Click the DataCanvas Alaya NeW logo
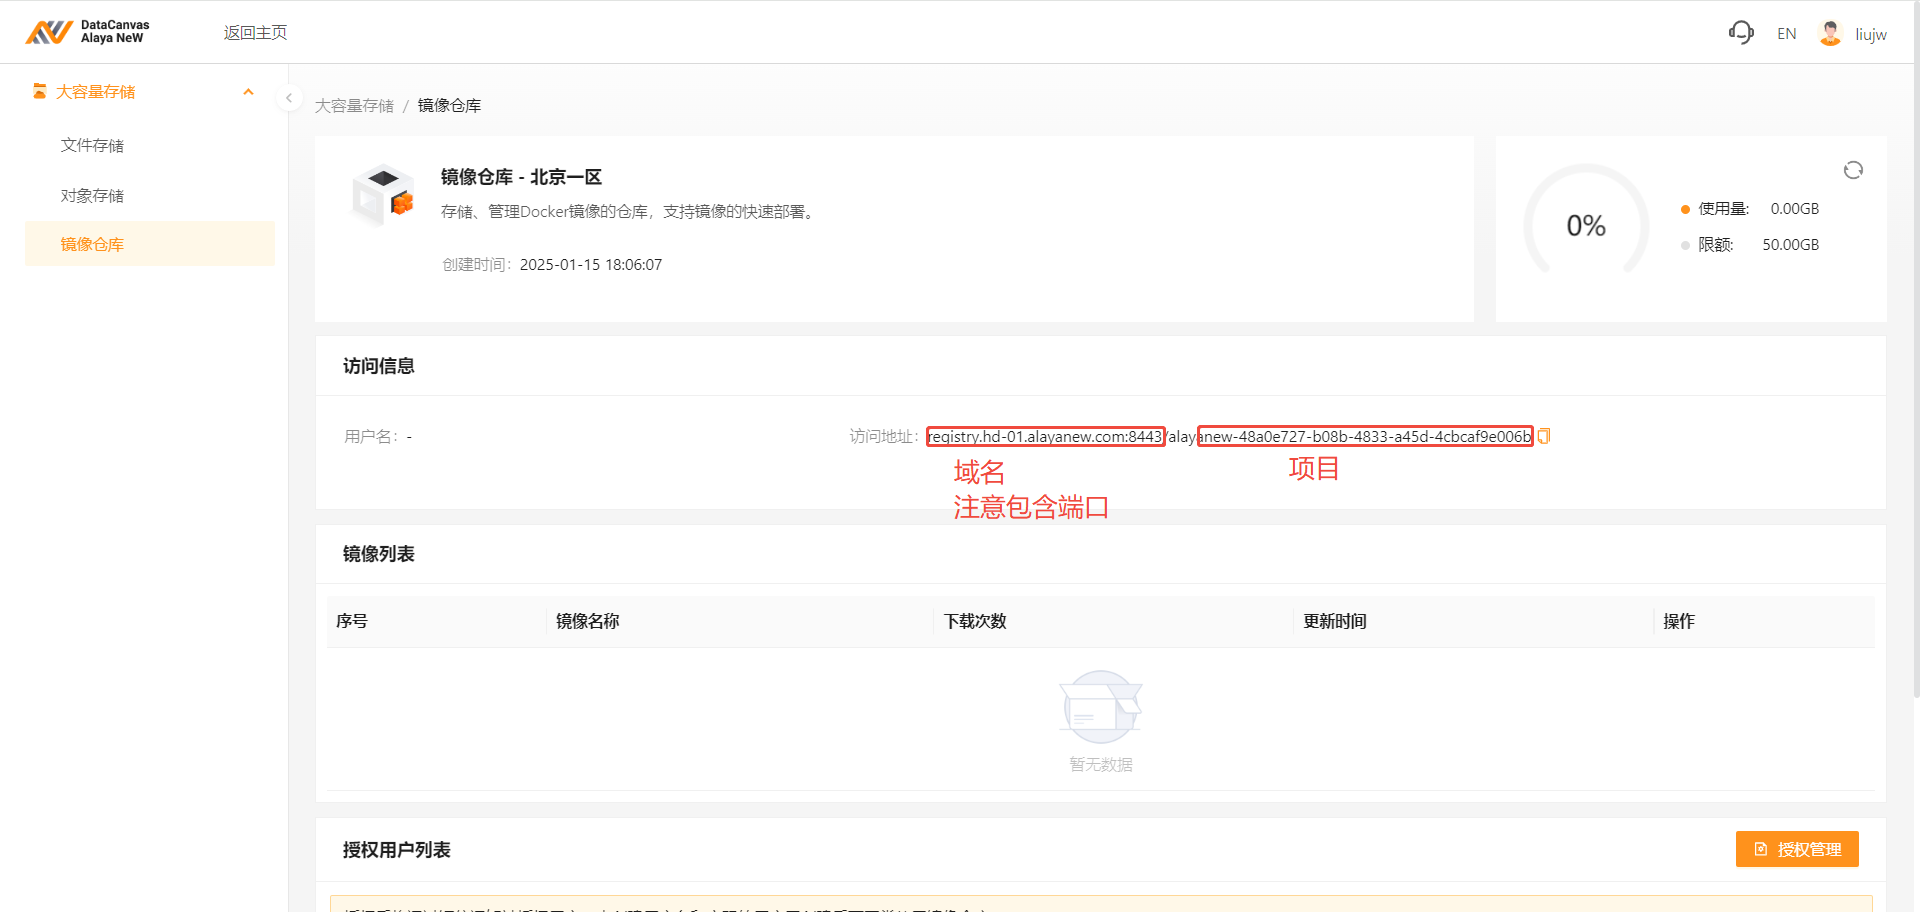 pos(87,32)
